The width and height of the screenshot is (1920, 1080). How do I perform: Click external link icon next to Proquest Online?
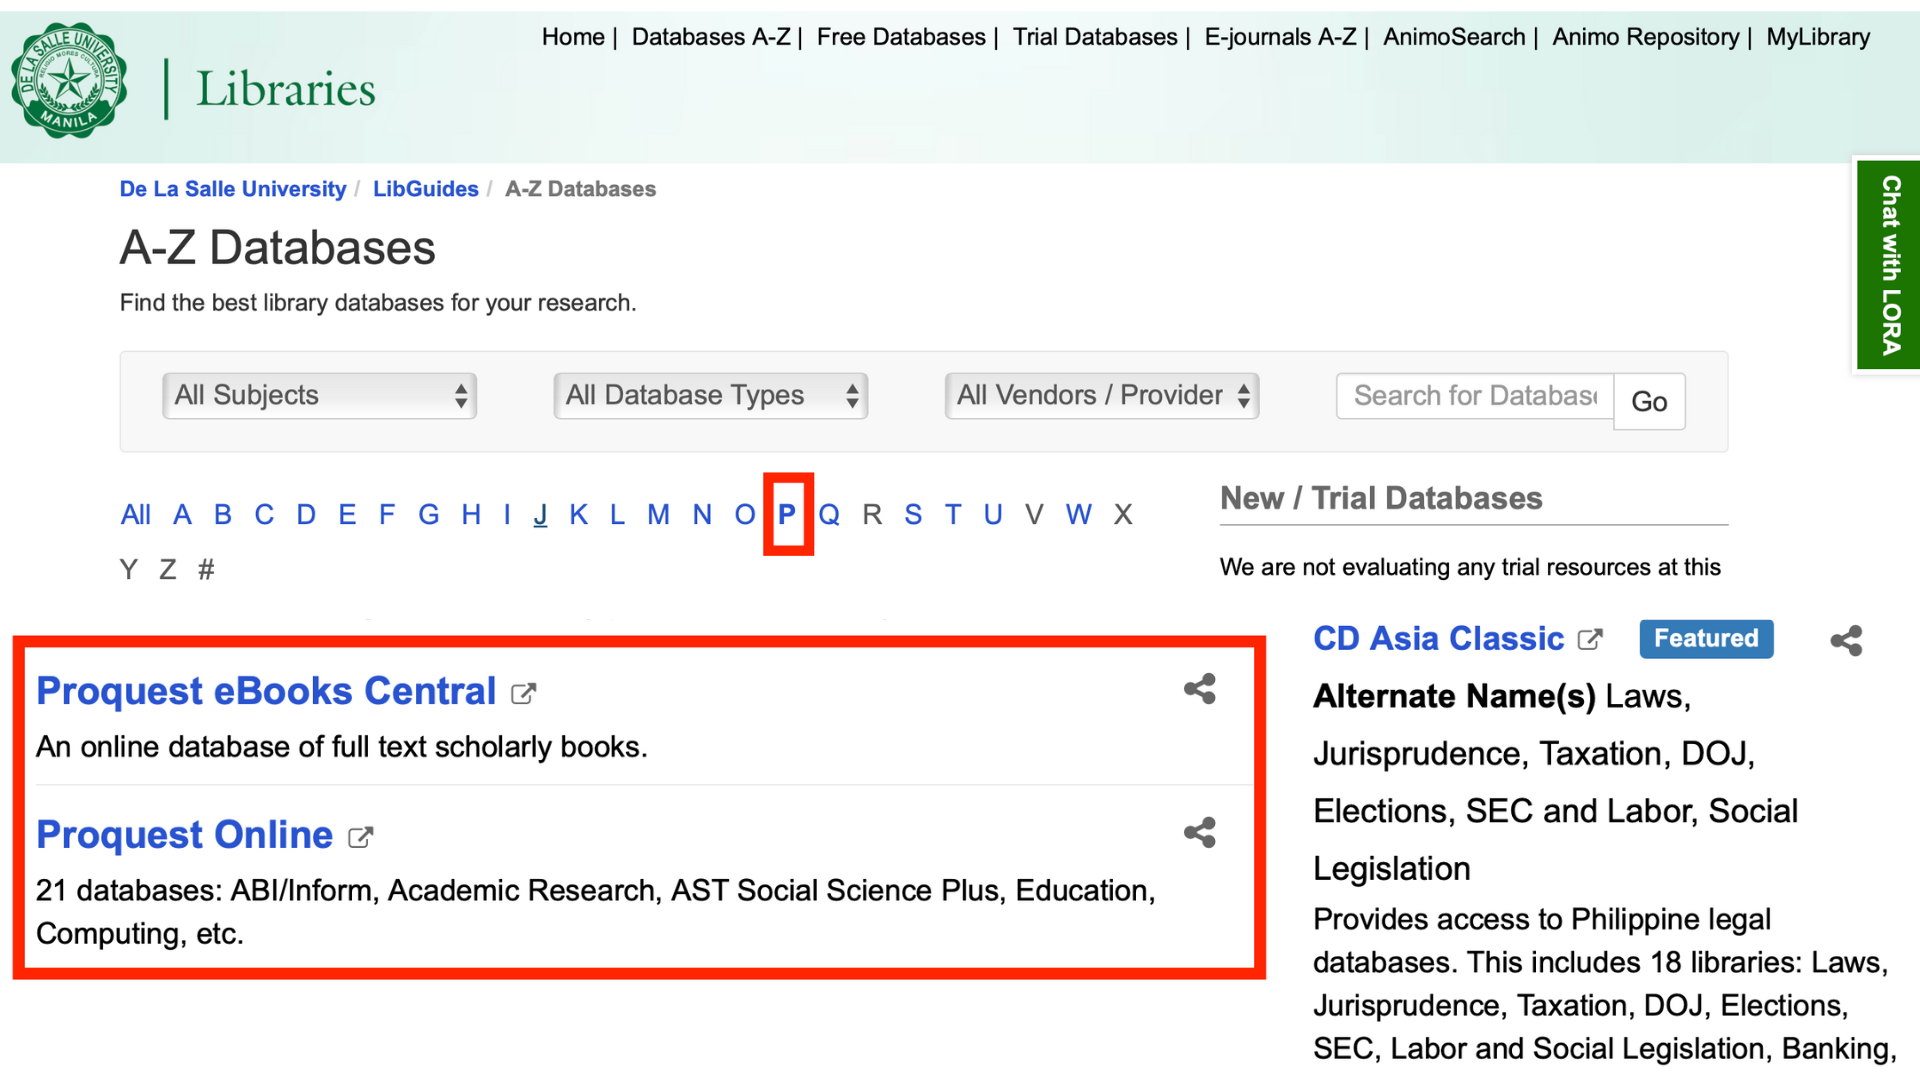360,838
